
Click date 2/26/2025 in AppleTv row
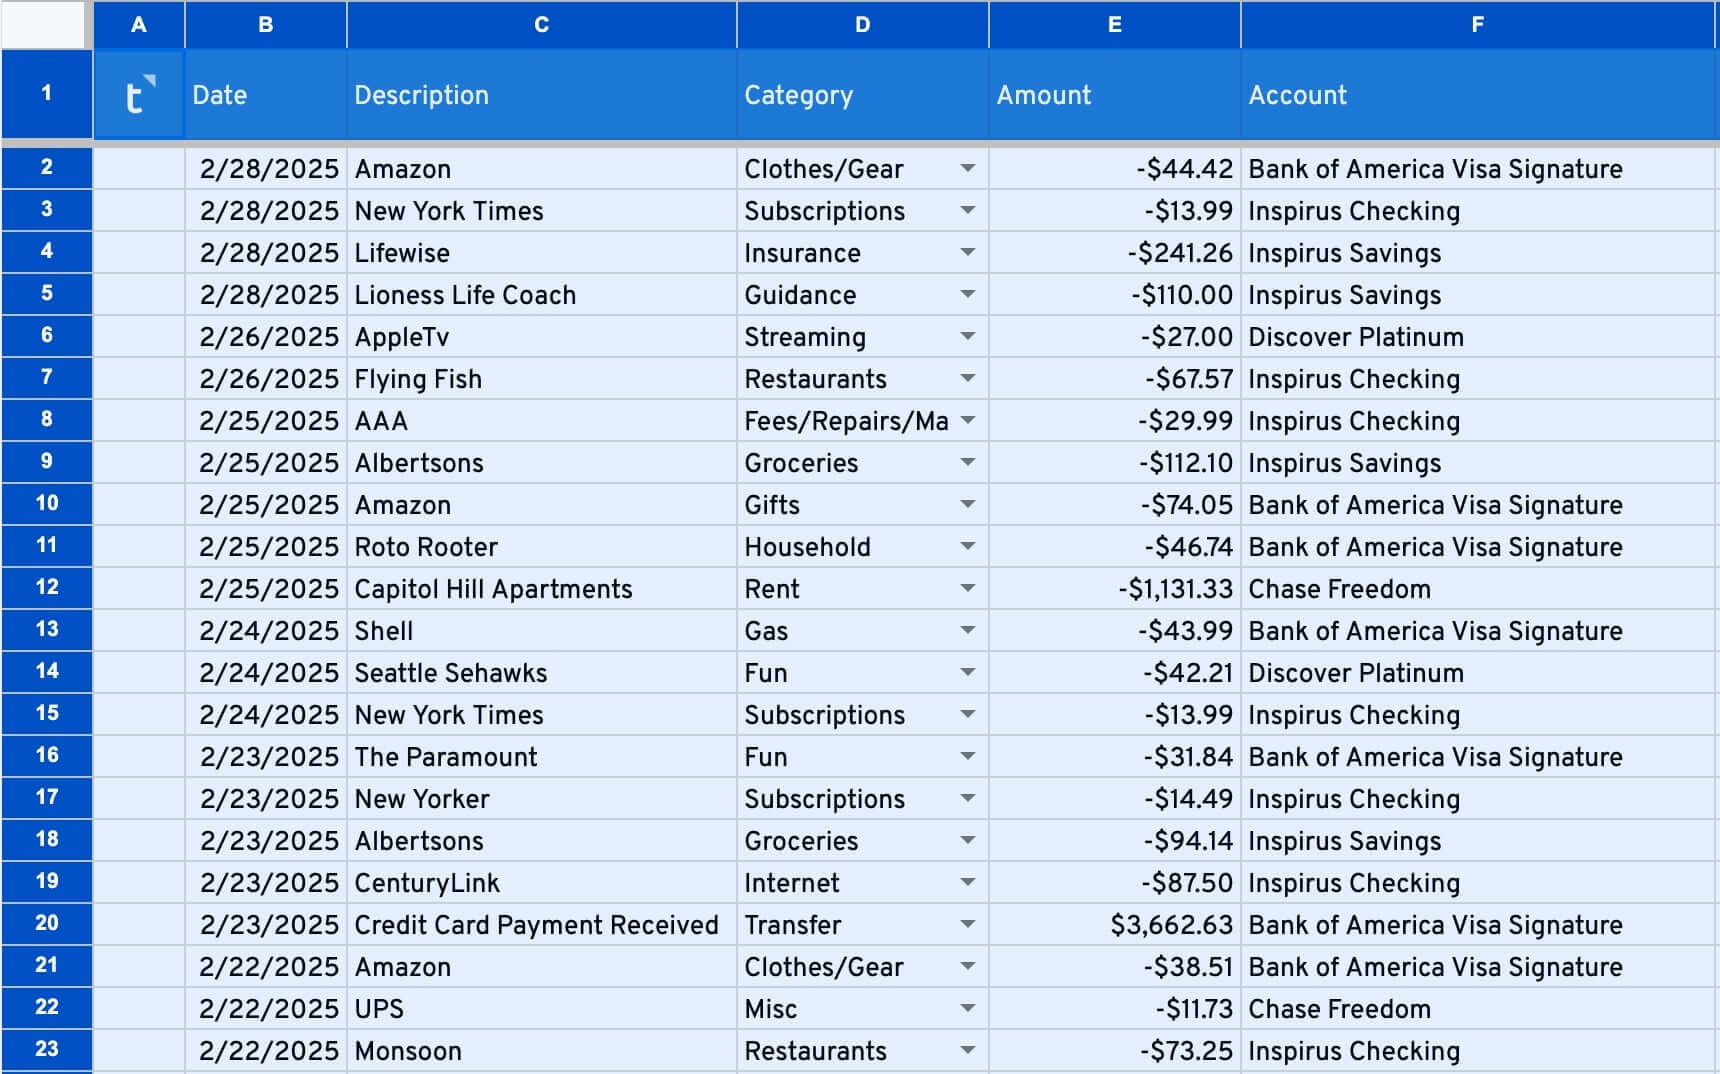[266, 337]
